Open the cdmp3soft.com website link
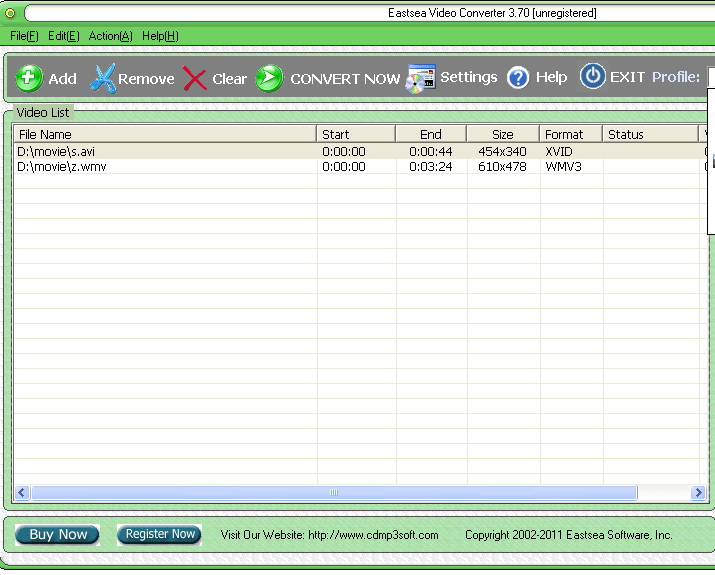Viewport: 715px width, 575px height. click(x=373, y=535)
